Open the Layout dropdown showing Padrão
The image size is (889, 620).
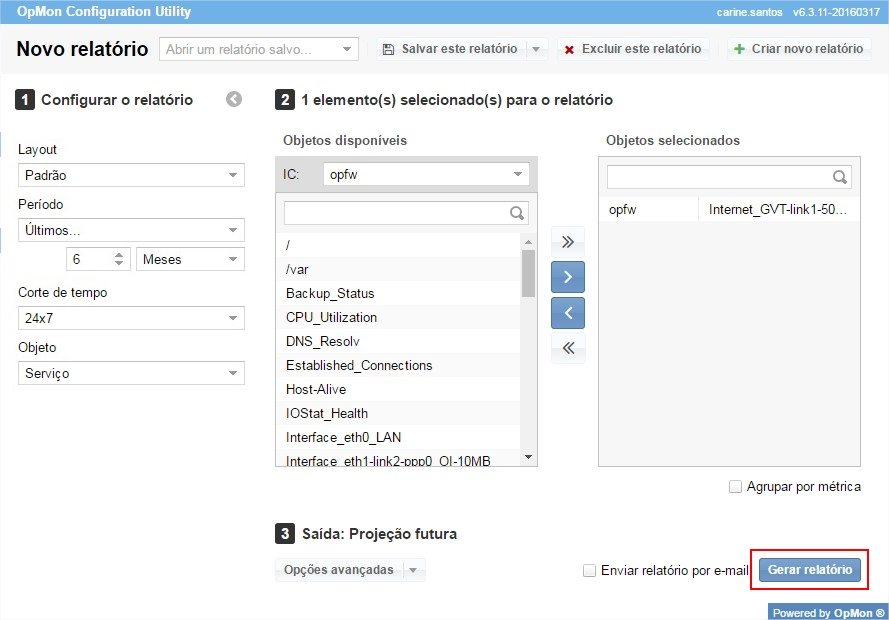pos(131,175)
